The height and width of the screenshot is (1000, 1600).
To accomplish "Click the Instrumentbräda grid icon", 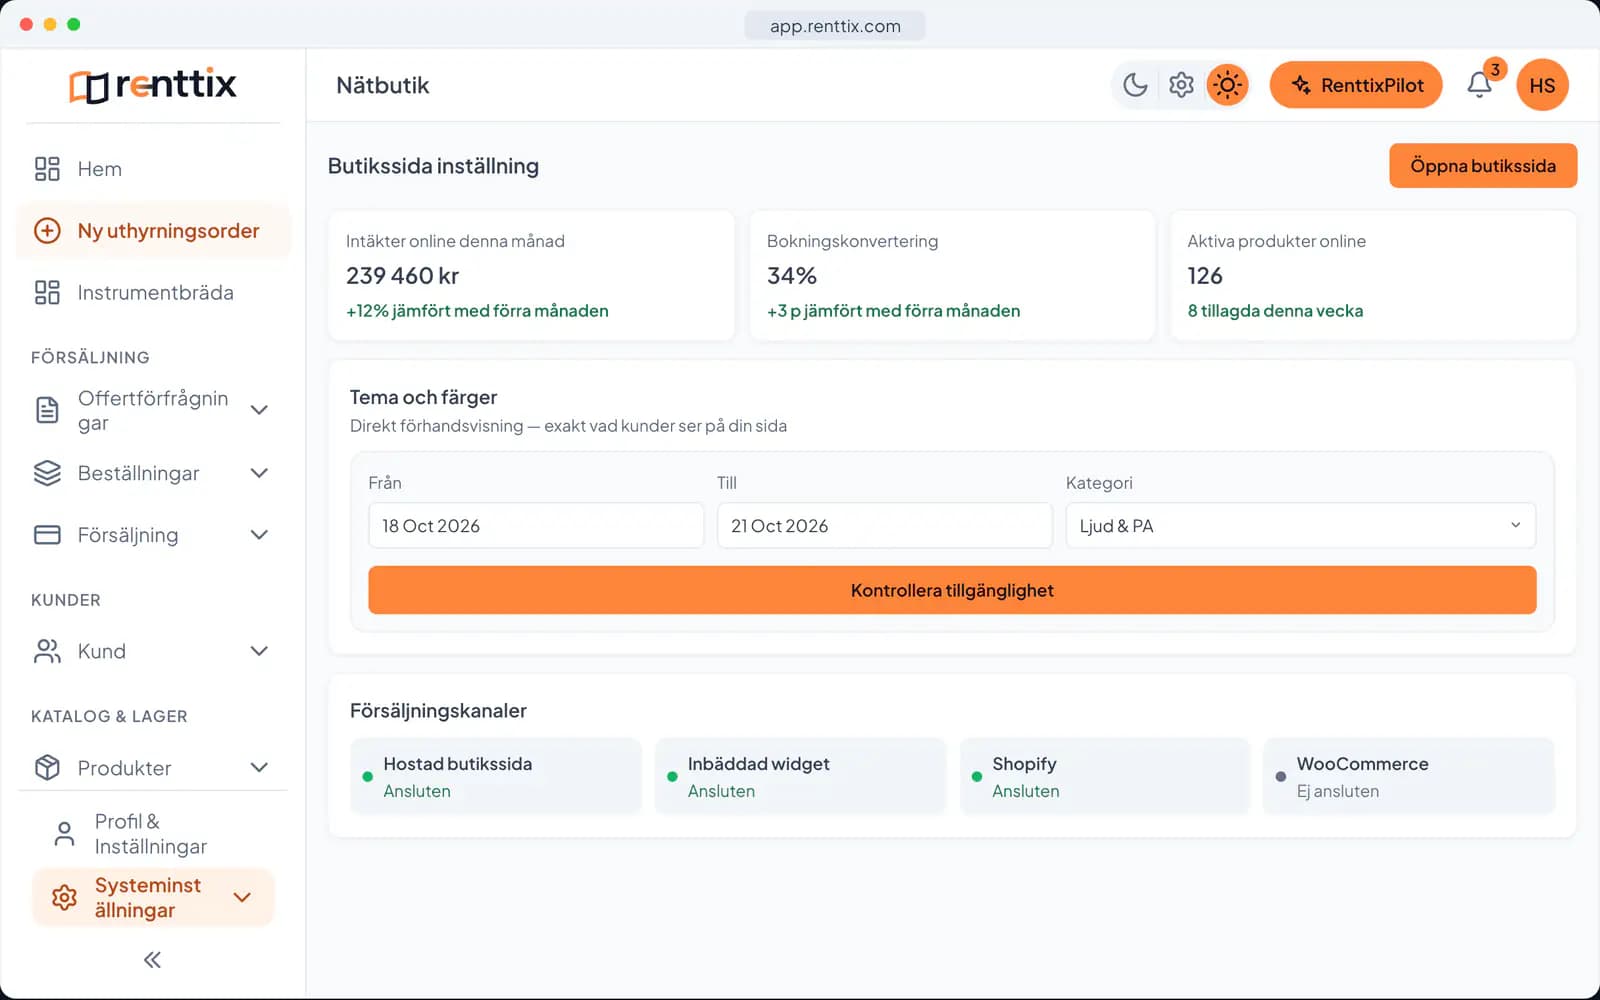I will (47, 293).
